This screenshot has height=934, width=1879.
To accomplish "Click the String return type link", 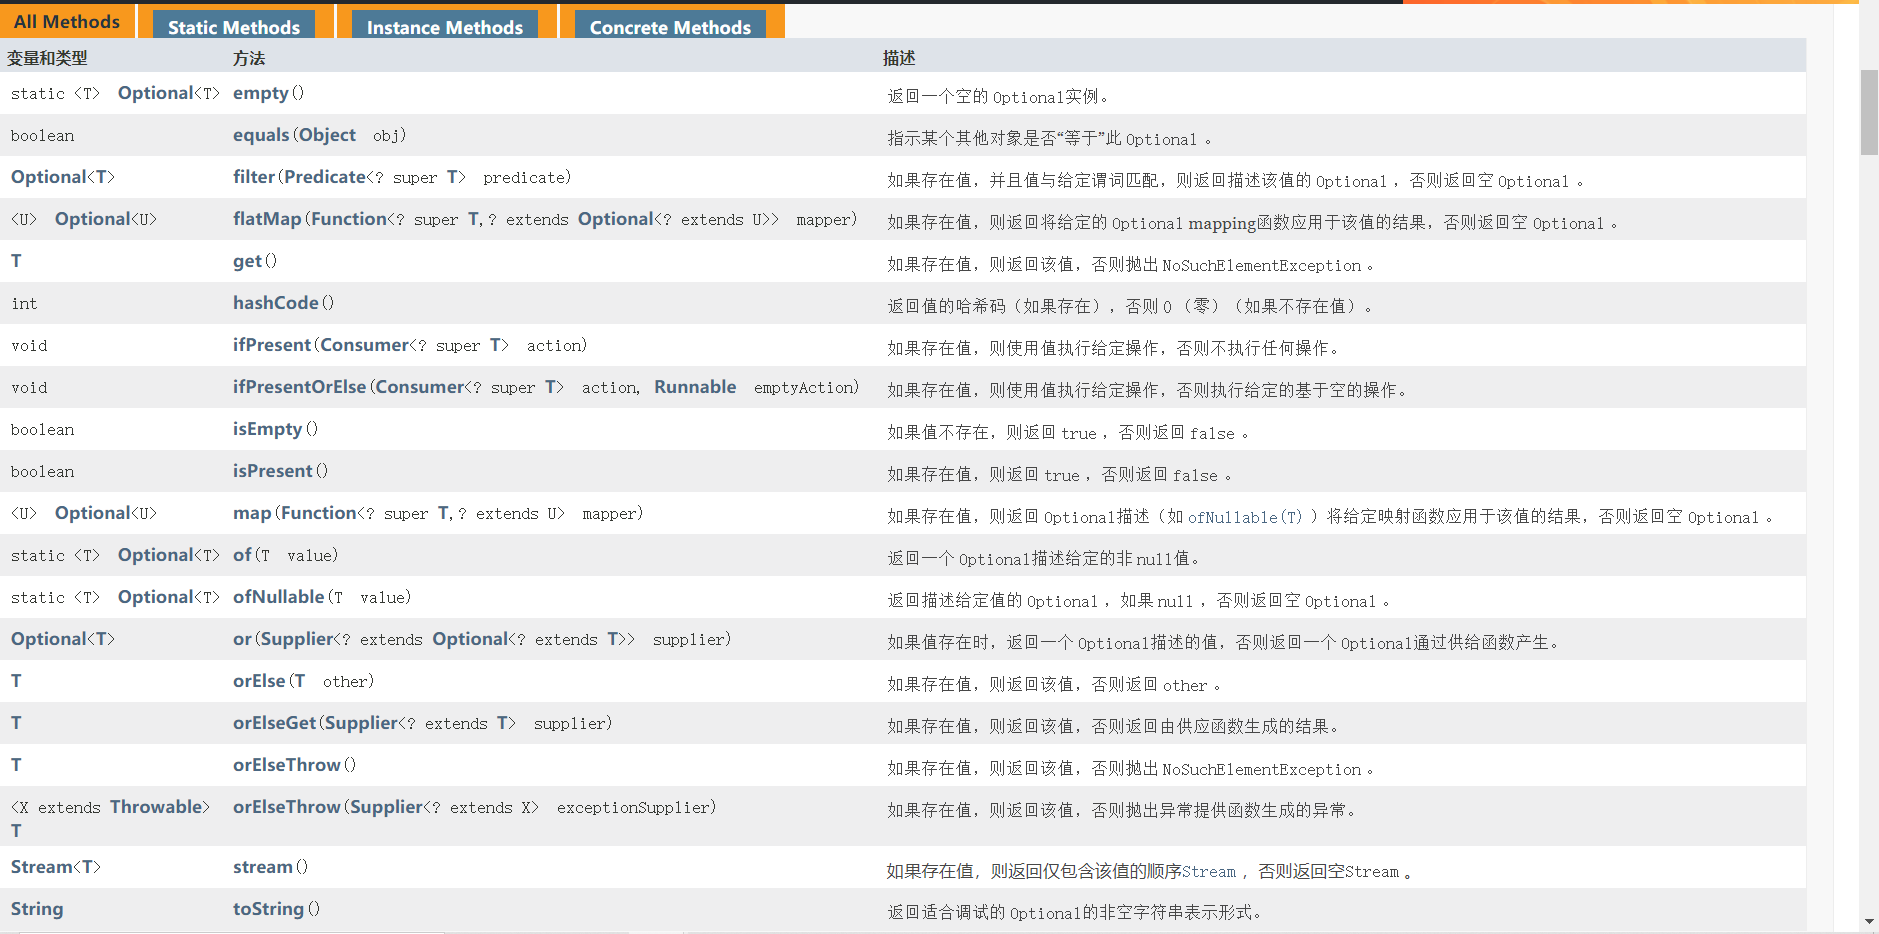I will [x=37, y=909].
